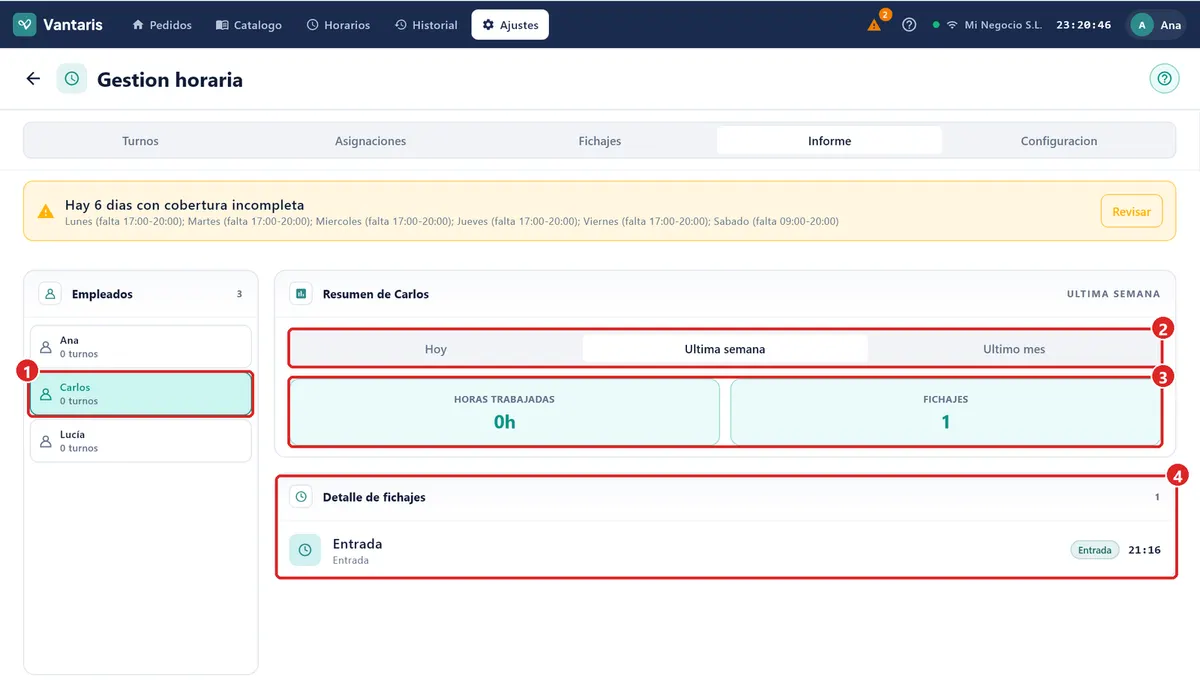Open Ana's user avatar in the top bar
Image resolution: width=1200 pixels, height=692 pixels.
pos(1141,25)
